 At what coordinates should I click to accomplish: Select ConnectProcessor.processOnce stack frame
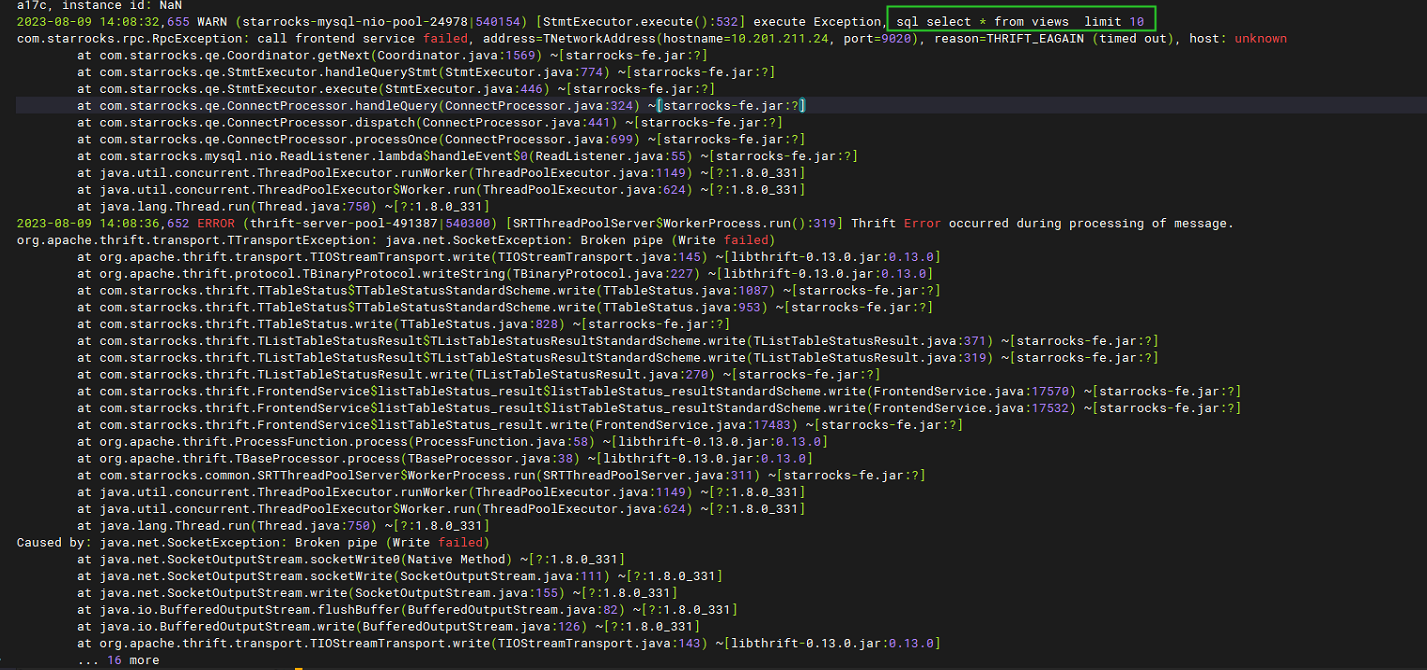[x=441, y=139]
